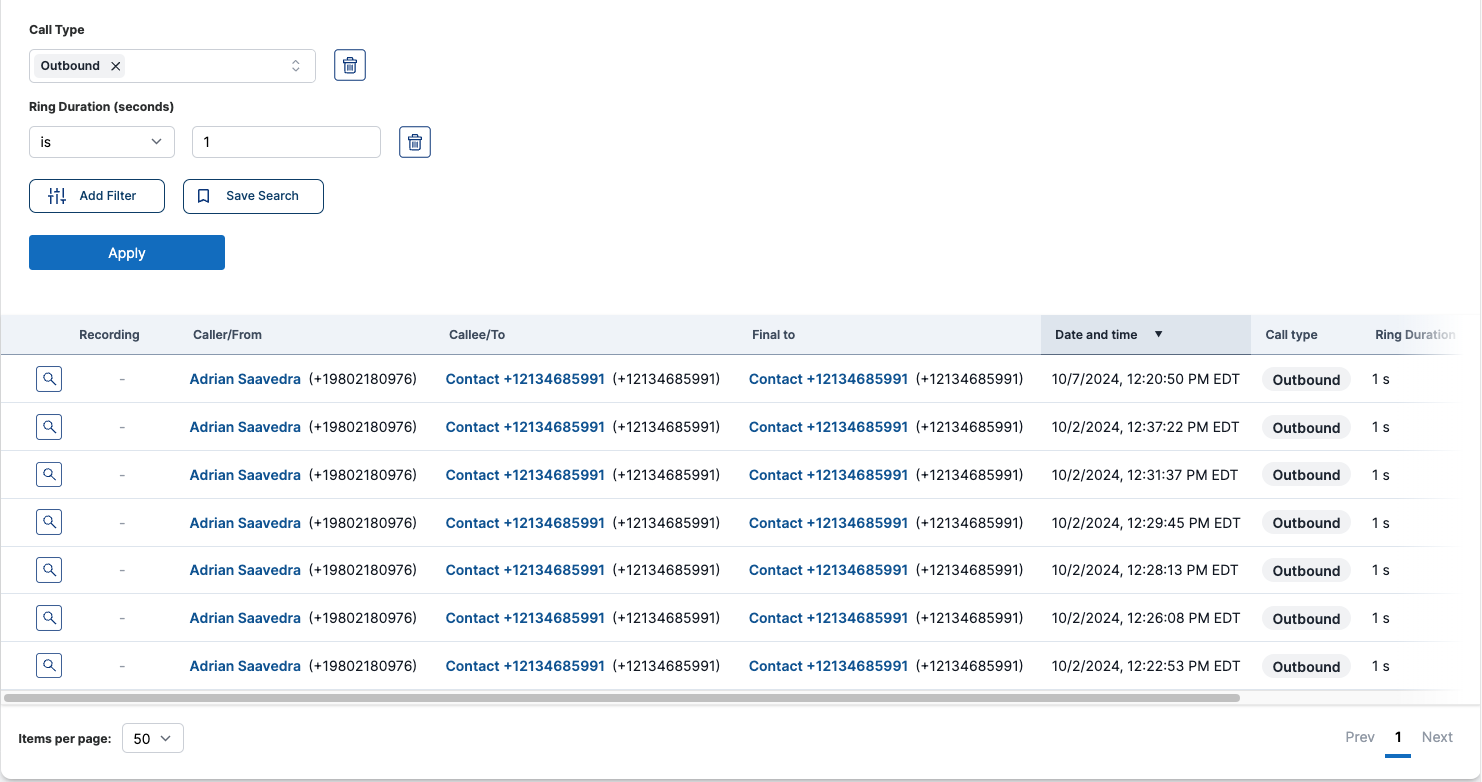Sort by the Date and time column
This screenshot has width=1482, height=782.
tap(1145, 335)
